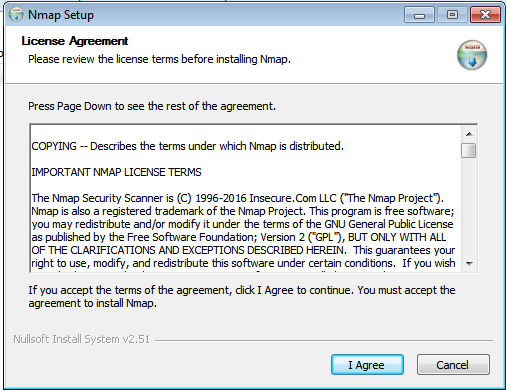506x390 pixels.
Task: Click the License Agreement heading
Action: tap(75, 41)
